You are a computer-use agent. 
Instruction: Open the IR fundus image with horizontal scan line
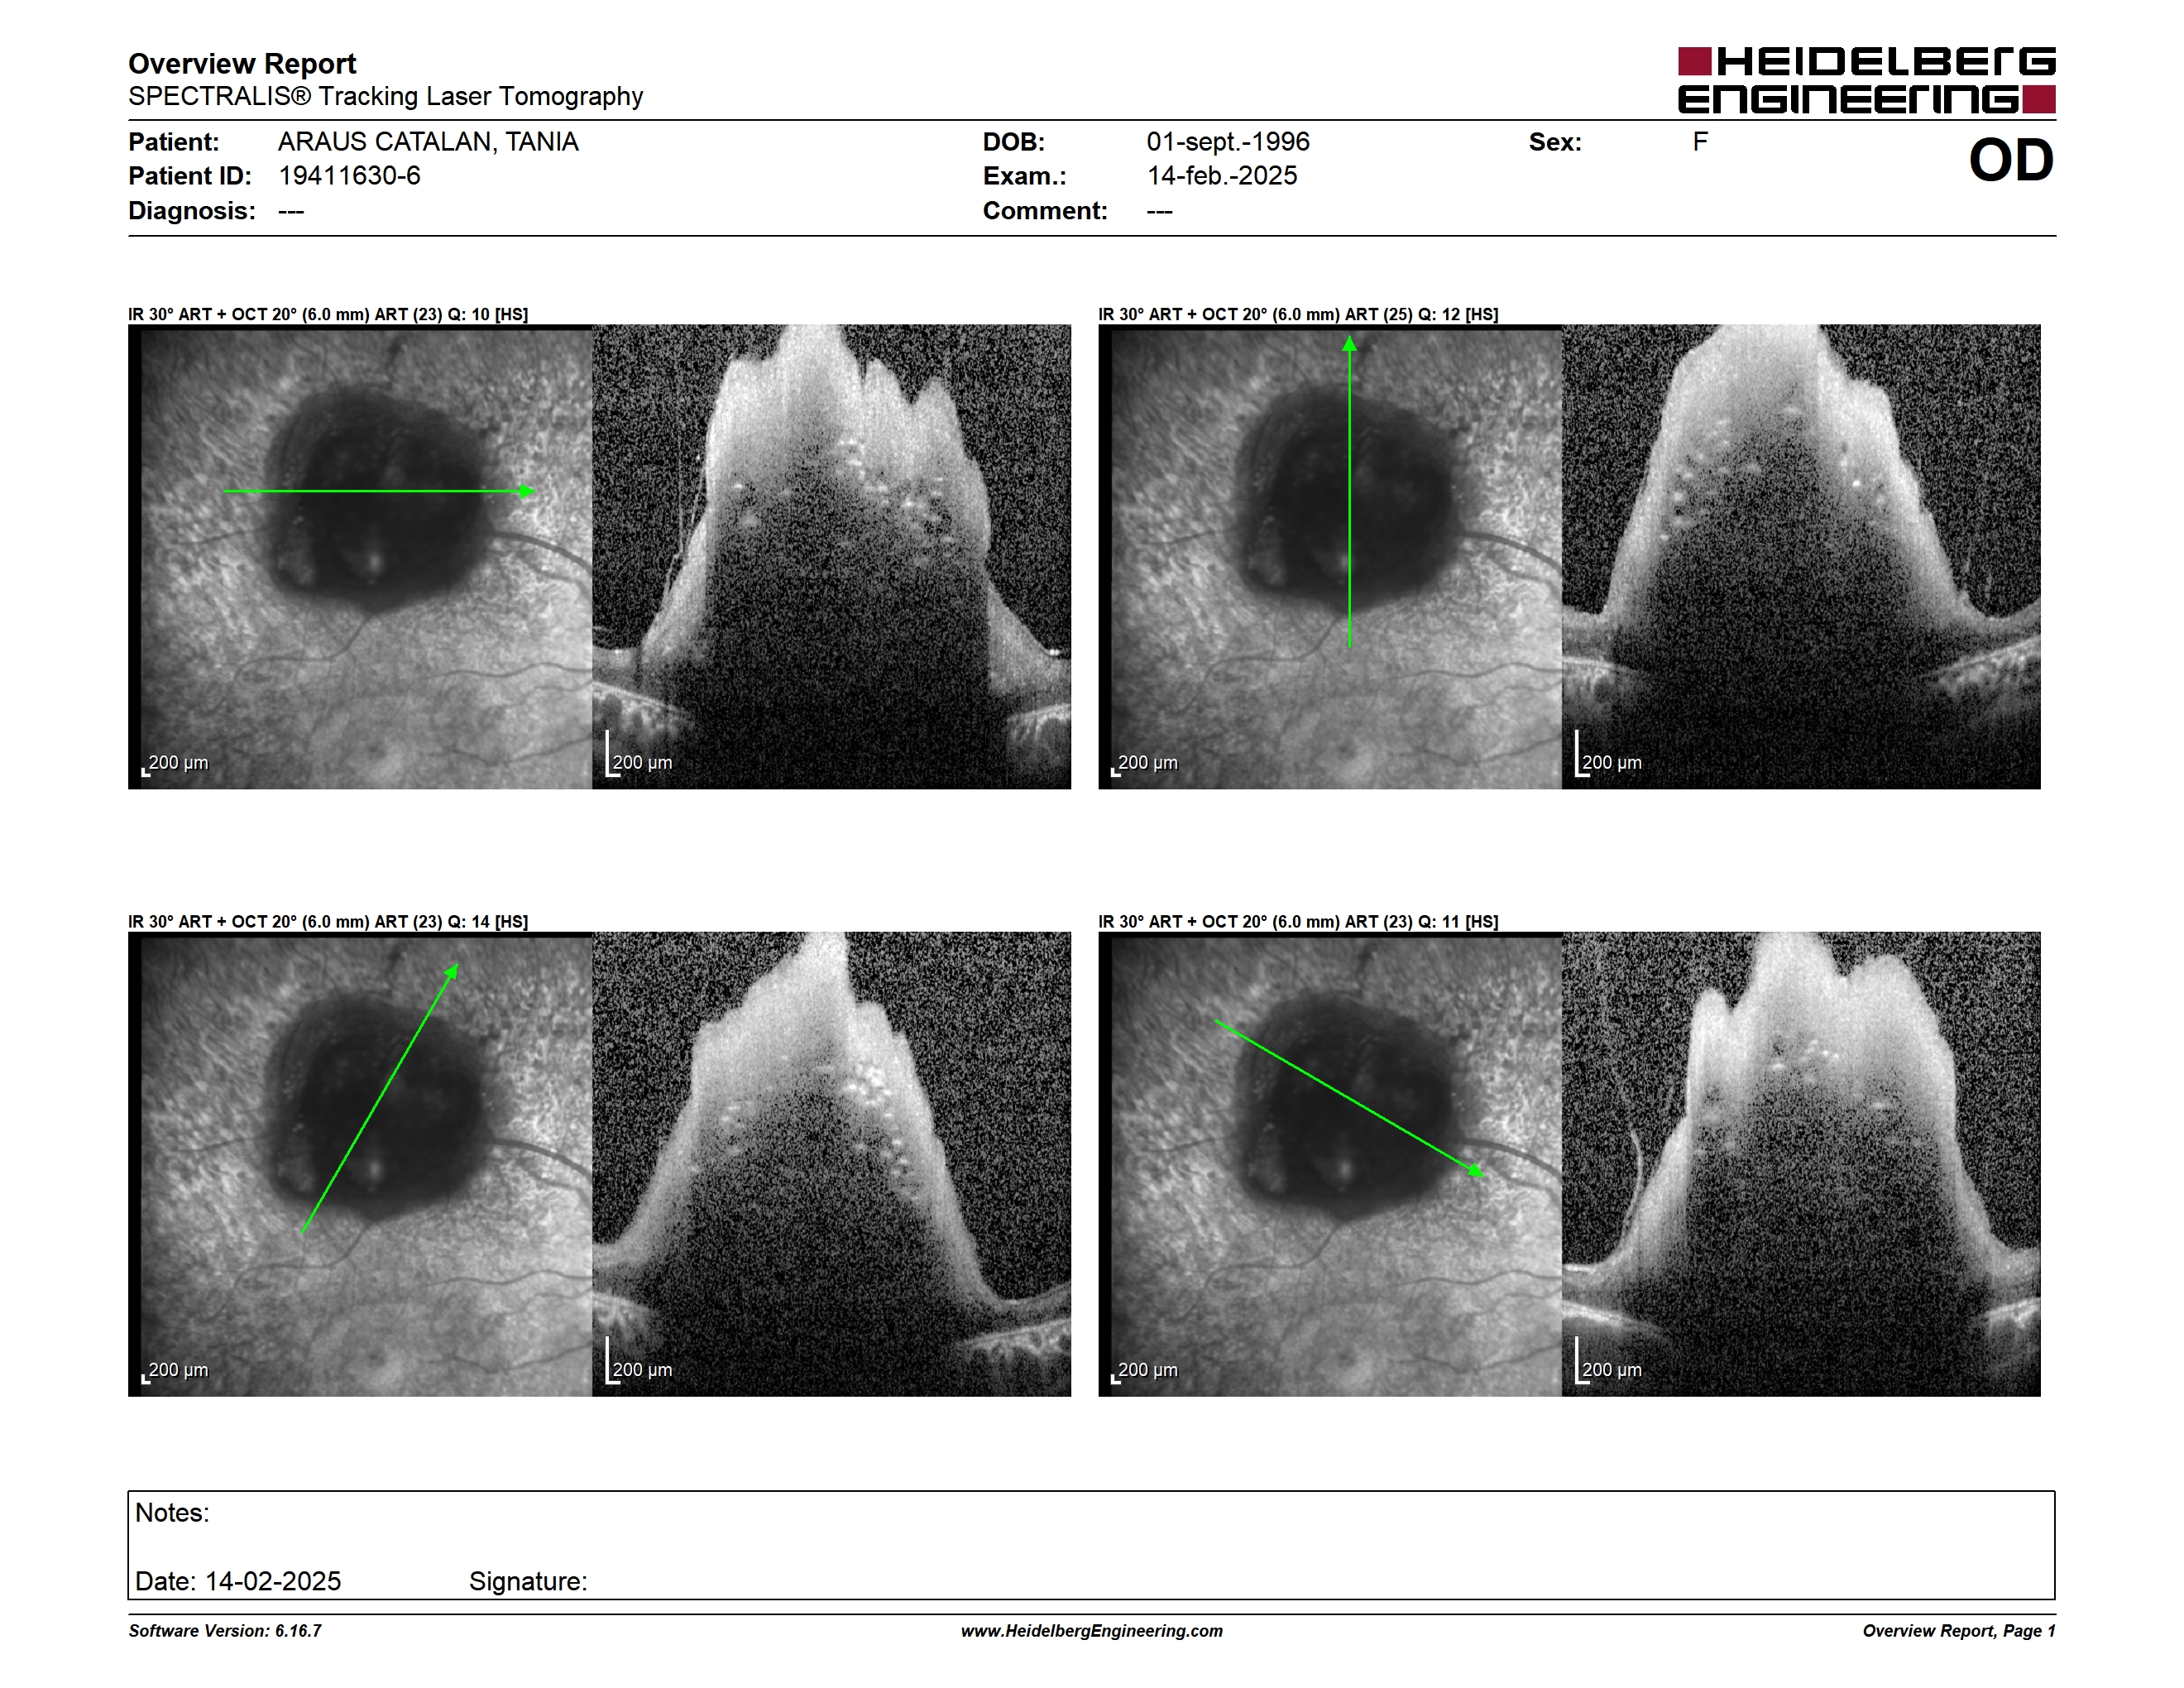(x=360, y=557)
